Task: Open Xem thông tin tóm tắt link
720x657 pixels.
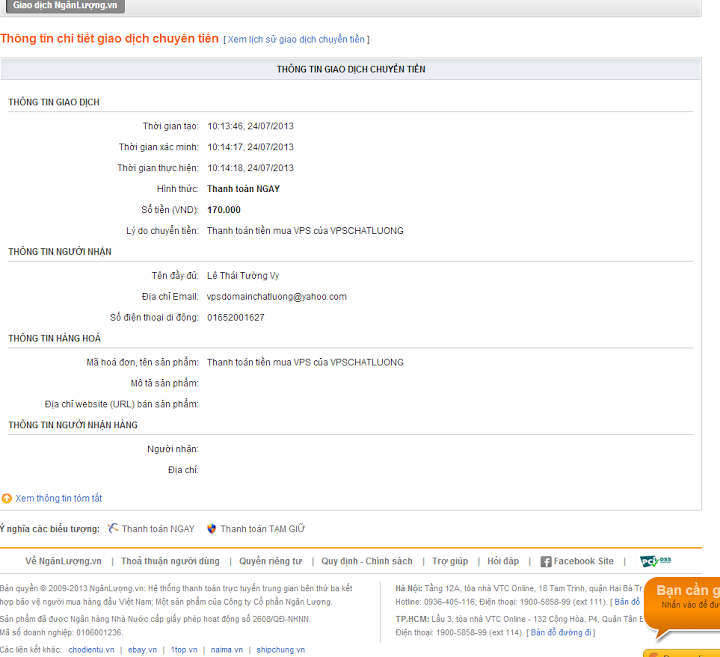Action: [x=59, y=498]
